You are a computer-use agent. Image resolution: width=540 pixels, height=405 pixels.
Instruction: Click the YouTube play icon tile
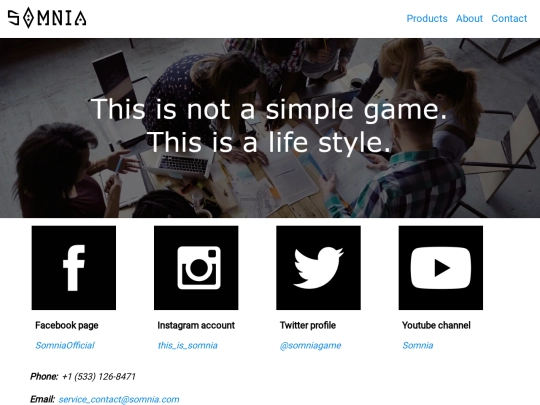pyautogui.click(x=441, y=268)
